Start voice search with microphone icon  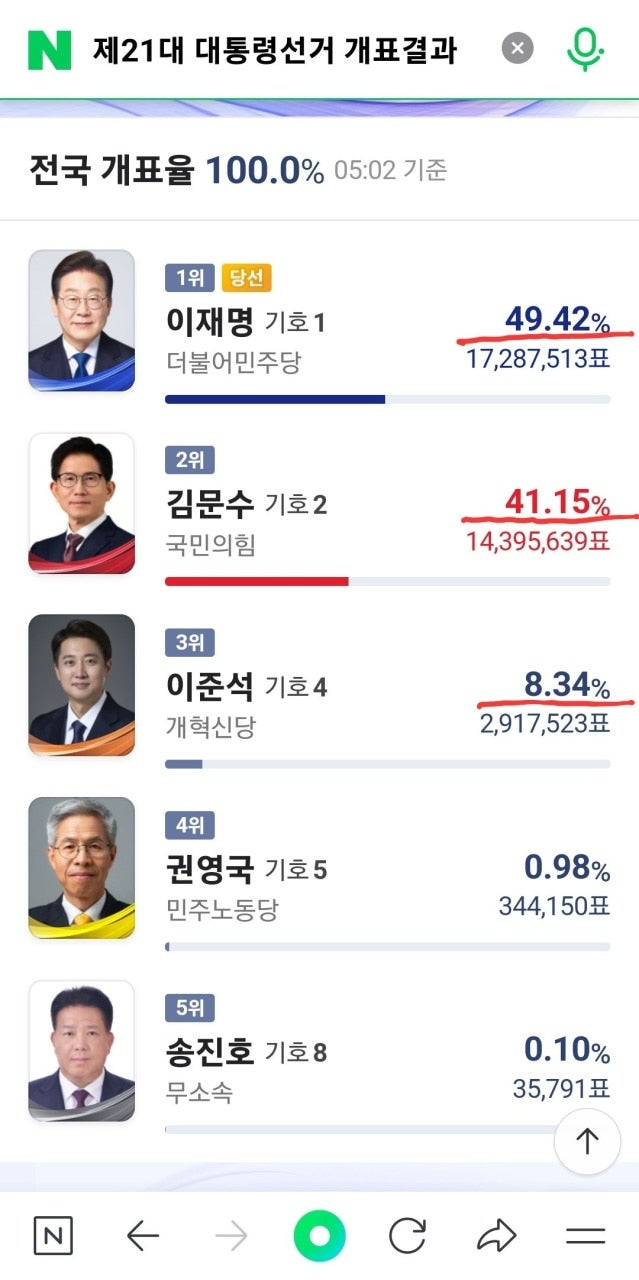point(585,49)
